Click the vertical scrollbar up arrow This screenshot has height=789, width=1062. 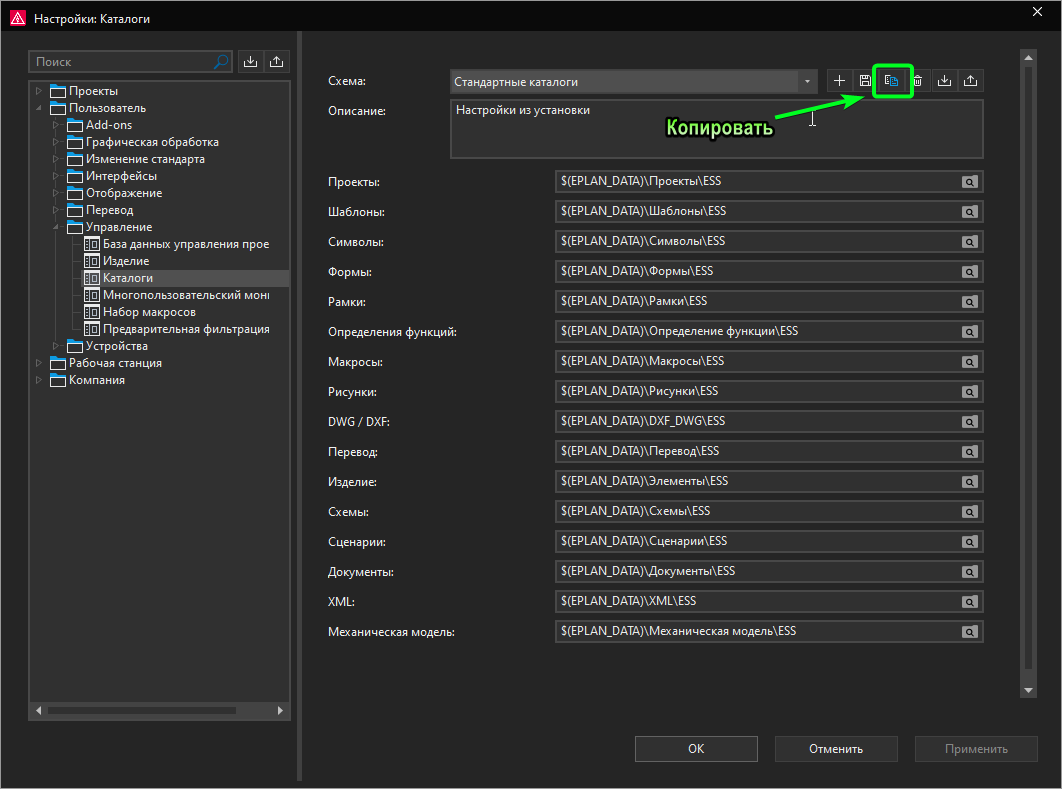(1028, 58)
